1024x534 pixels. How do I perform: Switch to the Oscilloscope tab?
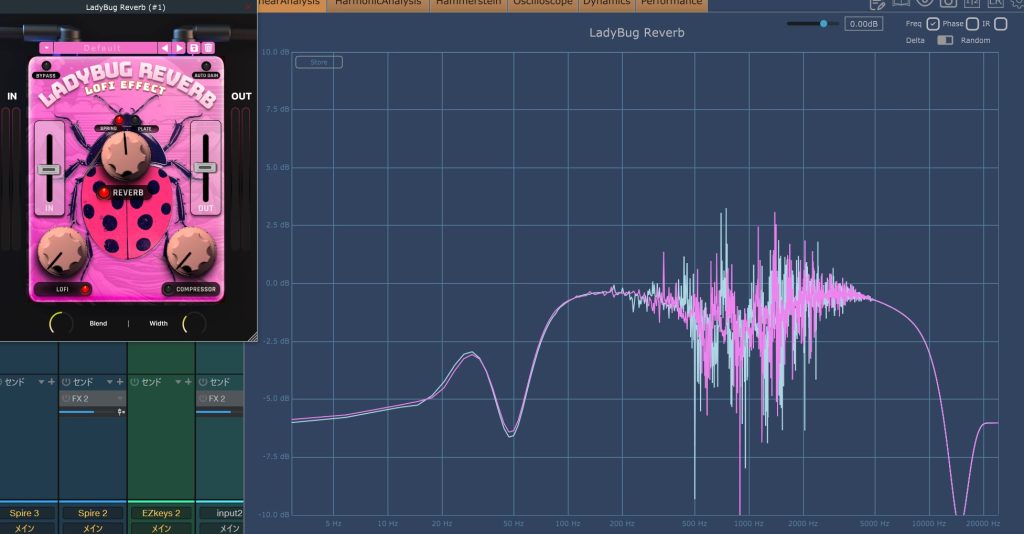[541, 4]
